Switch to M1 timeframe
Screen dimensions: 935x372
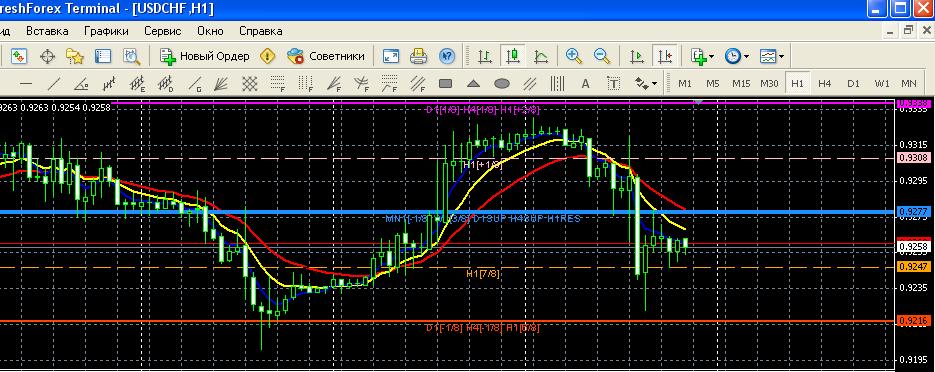(x=685, y=83)
